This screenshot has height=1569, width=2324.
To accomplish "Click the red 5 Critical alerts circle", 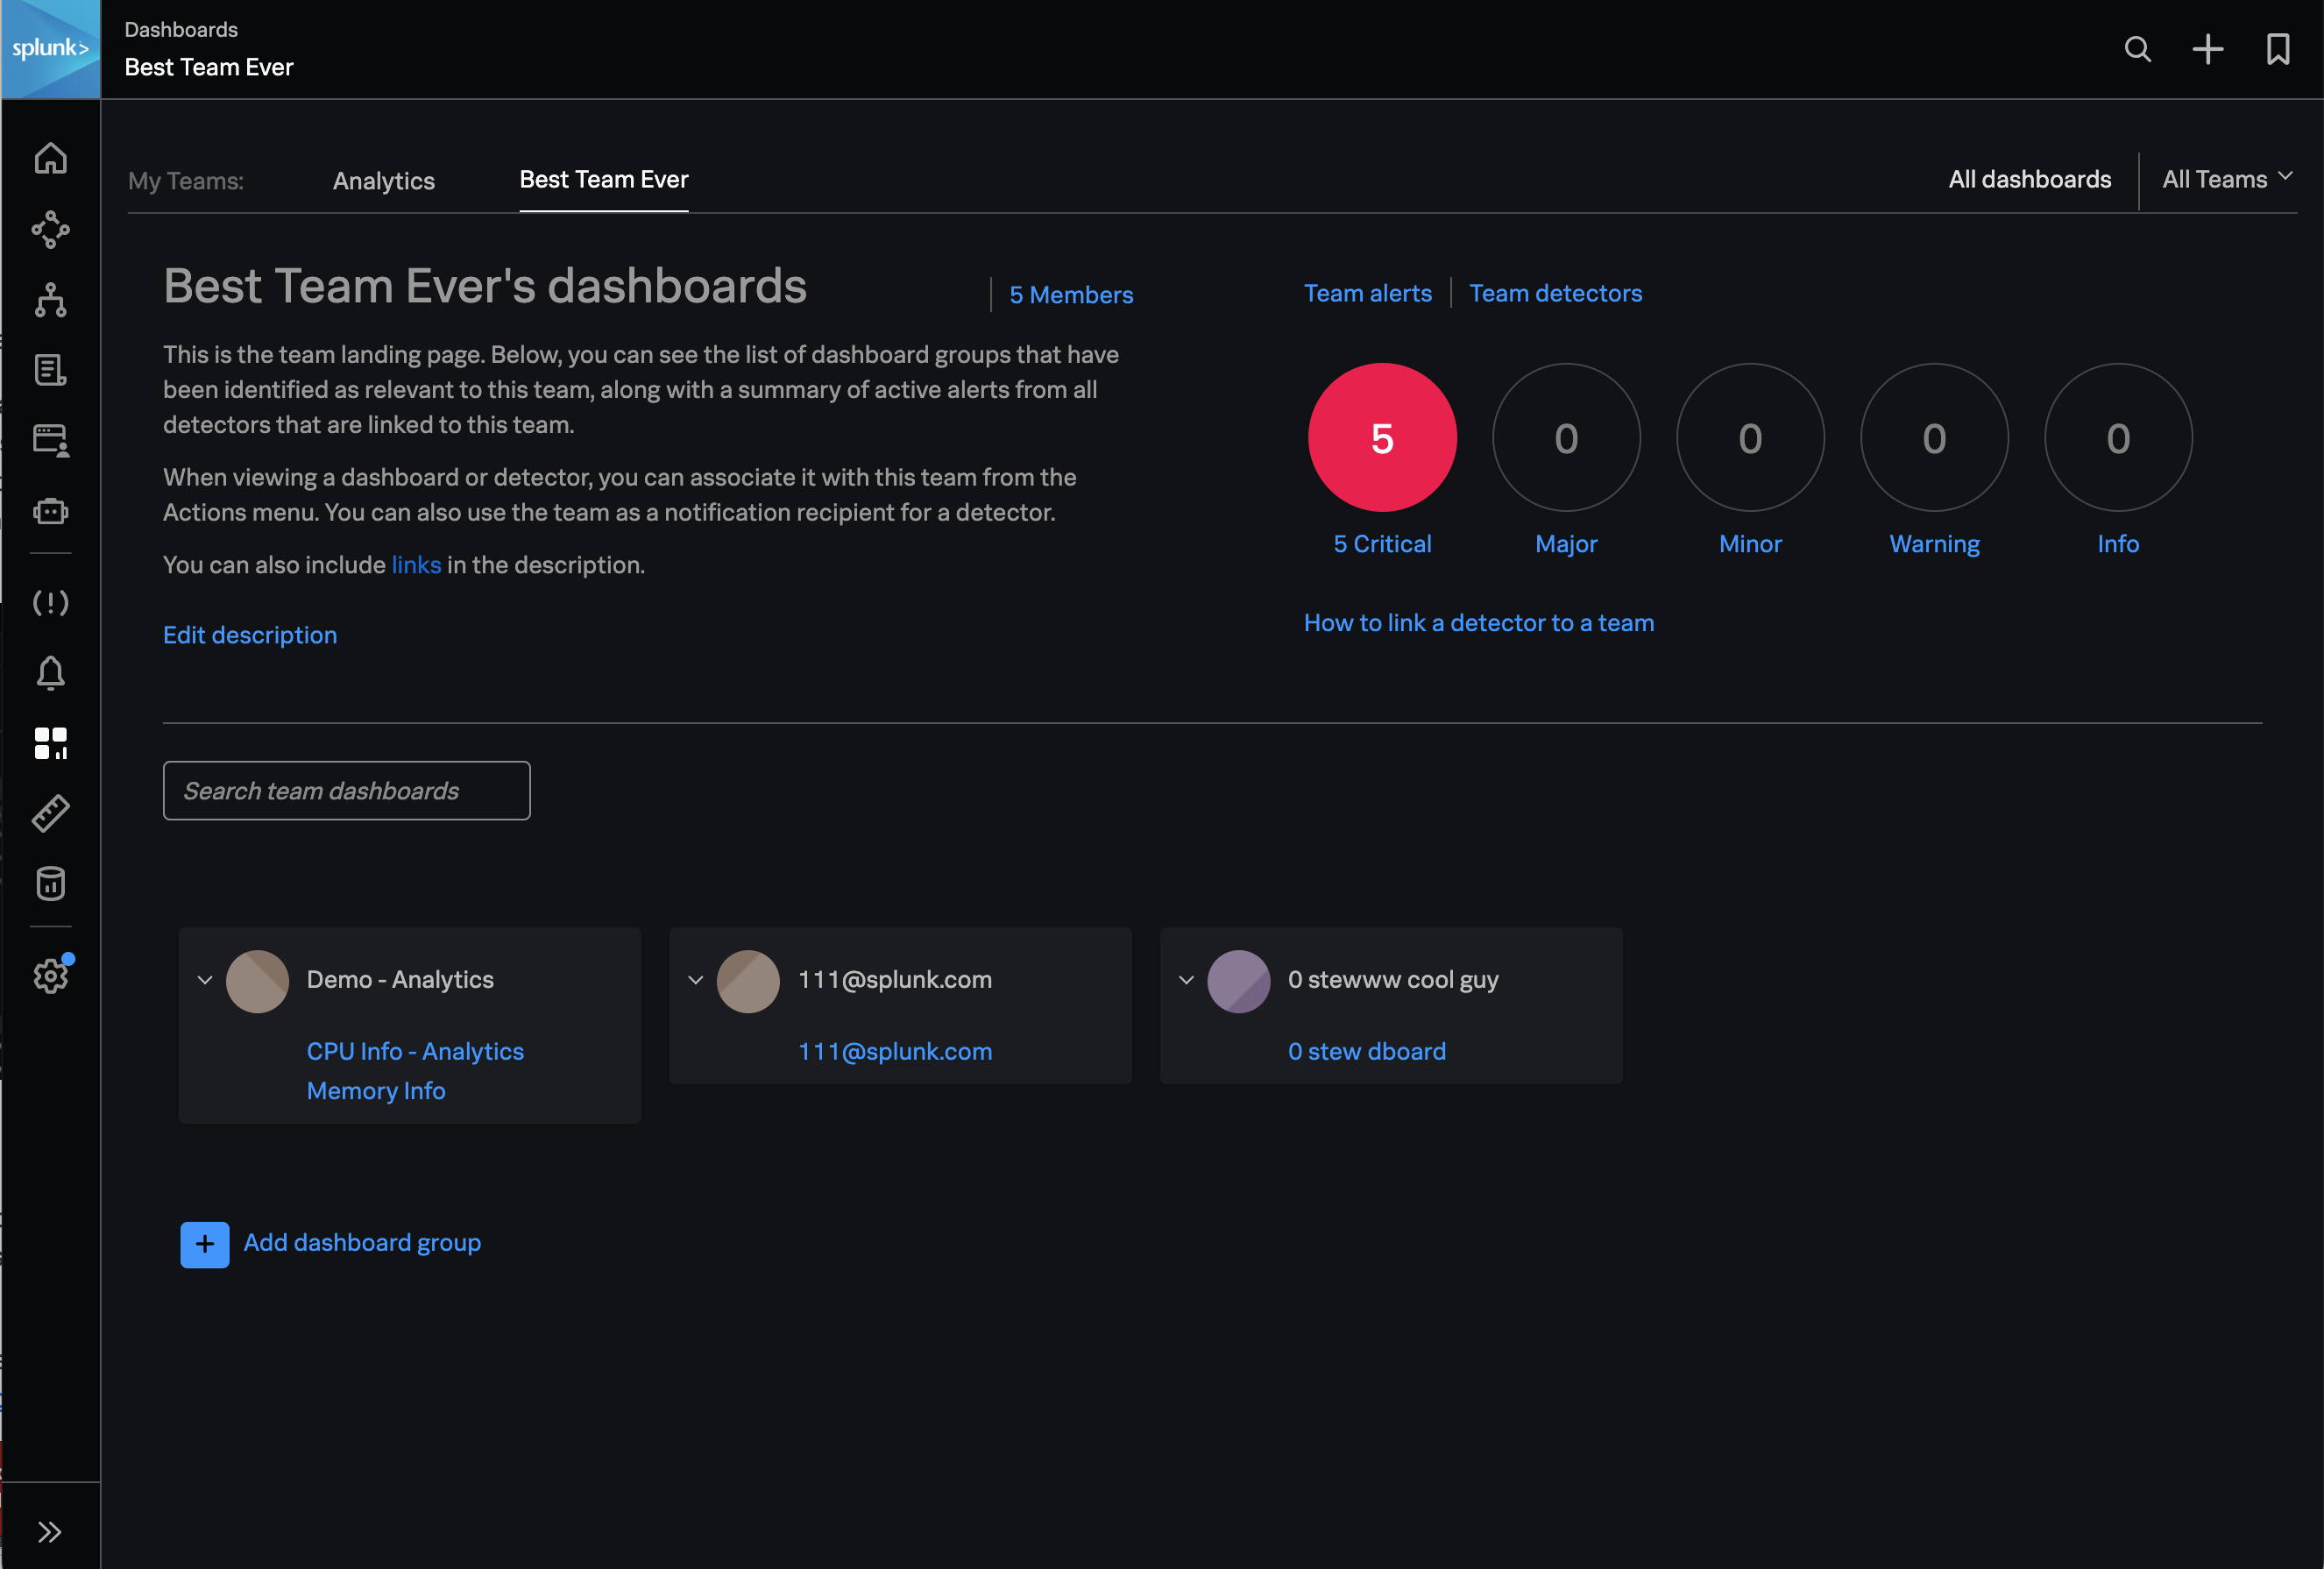I will coord(1382,438).
